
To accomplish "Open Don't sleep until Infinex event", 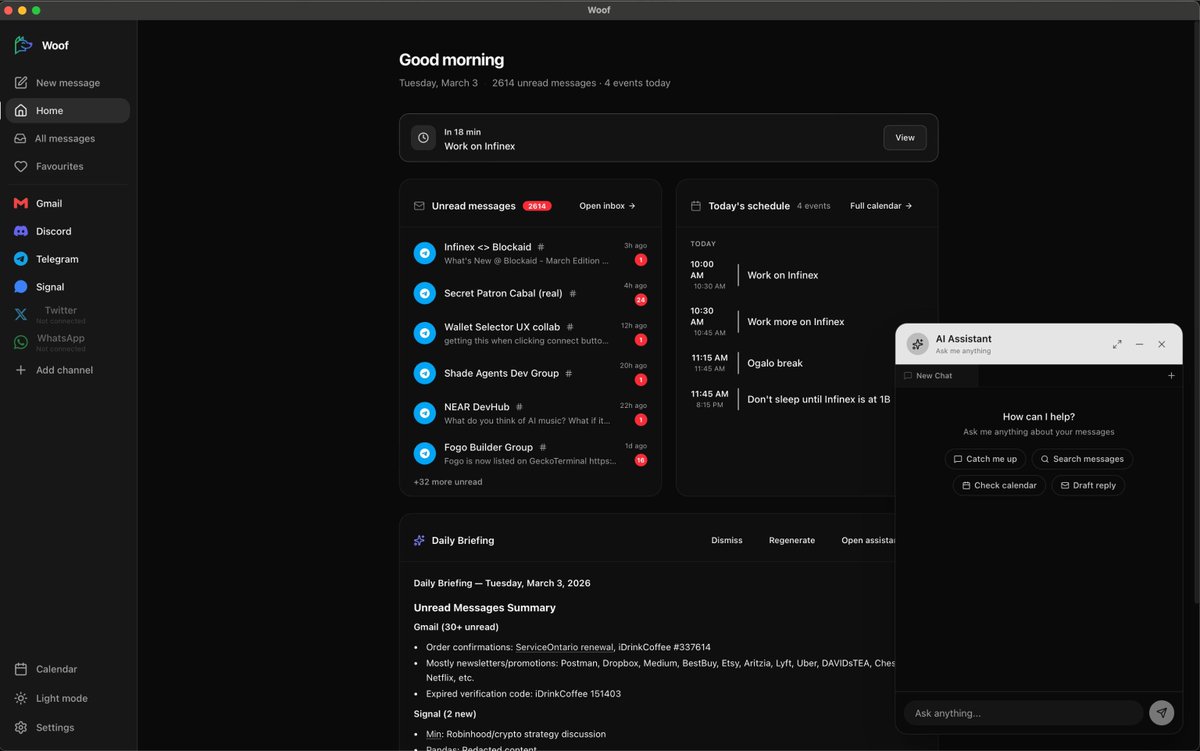I will (x=790, y=399).
